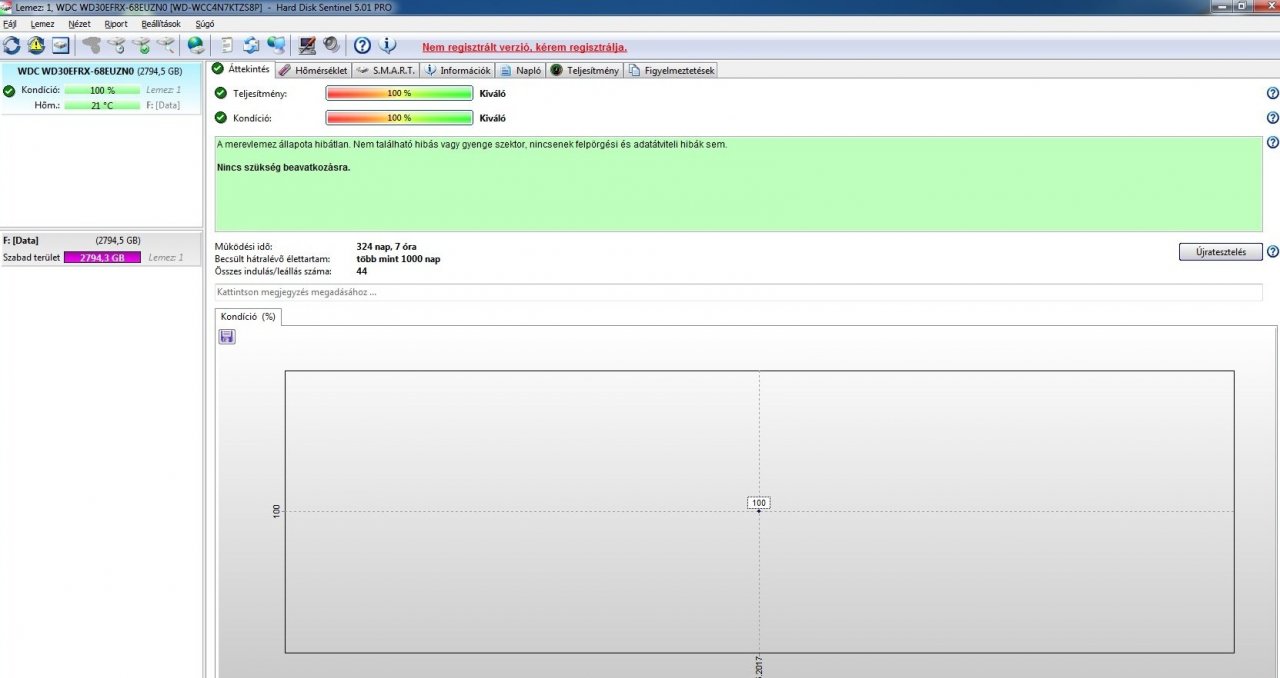Select the Kondíció (%) graph tab

(x=248, y=316)
